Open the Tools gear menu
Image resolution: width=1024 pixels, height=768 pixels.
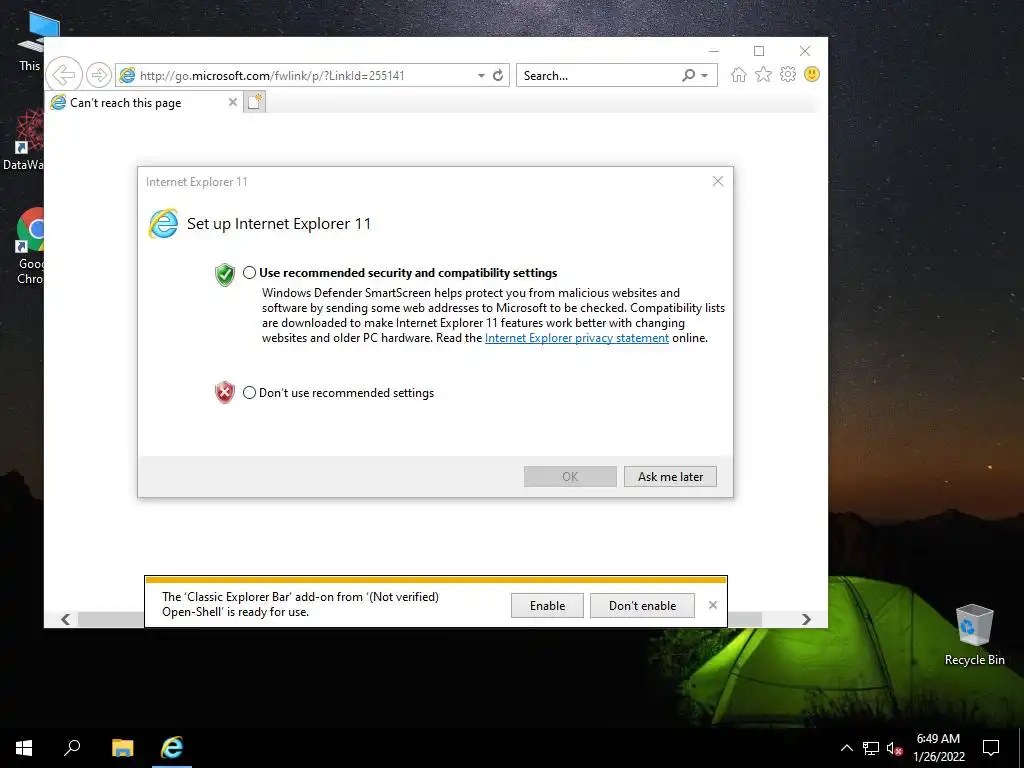[x=788, y=74]
